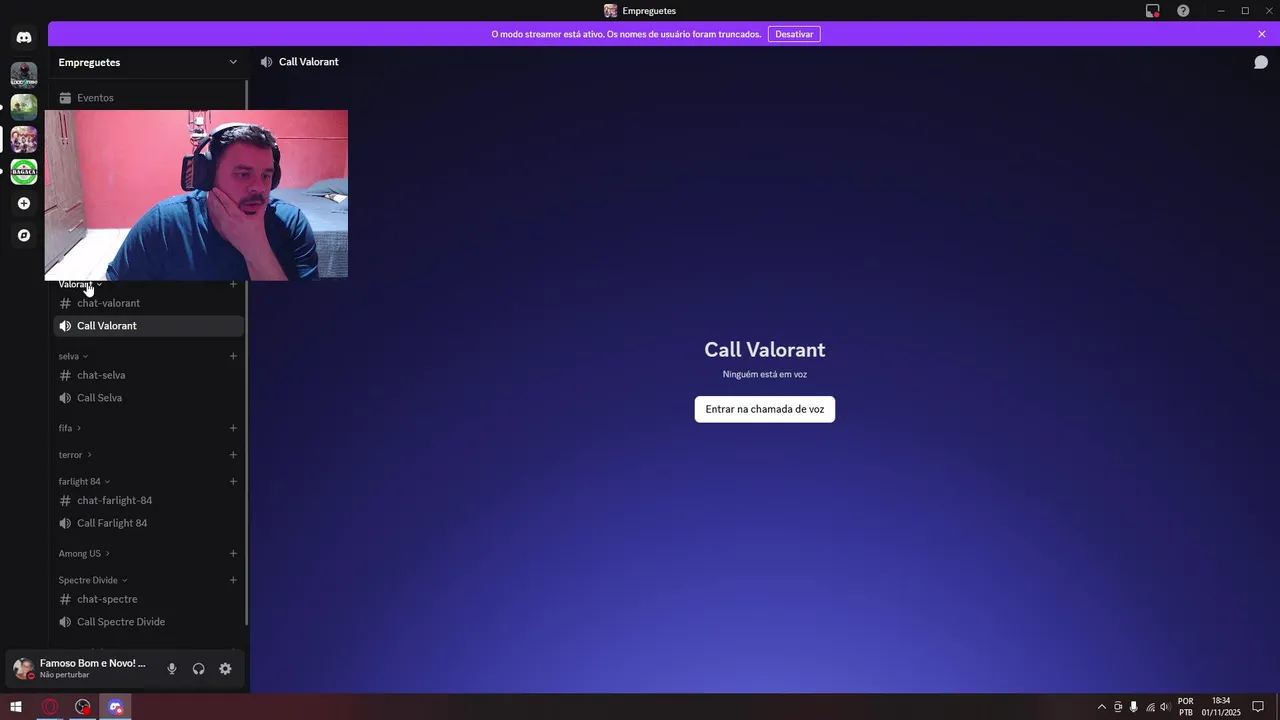The width and height of the screenshot is (1280, 720).
Task: Open the Help question mark icon
Action: (x=1183, y=11)
